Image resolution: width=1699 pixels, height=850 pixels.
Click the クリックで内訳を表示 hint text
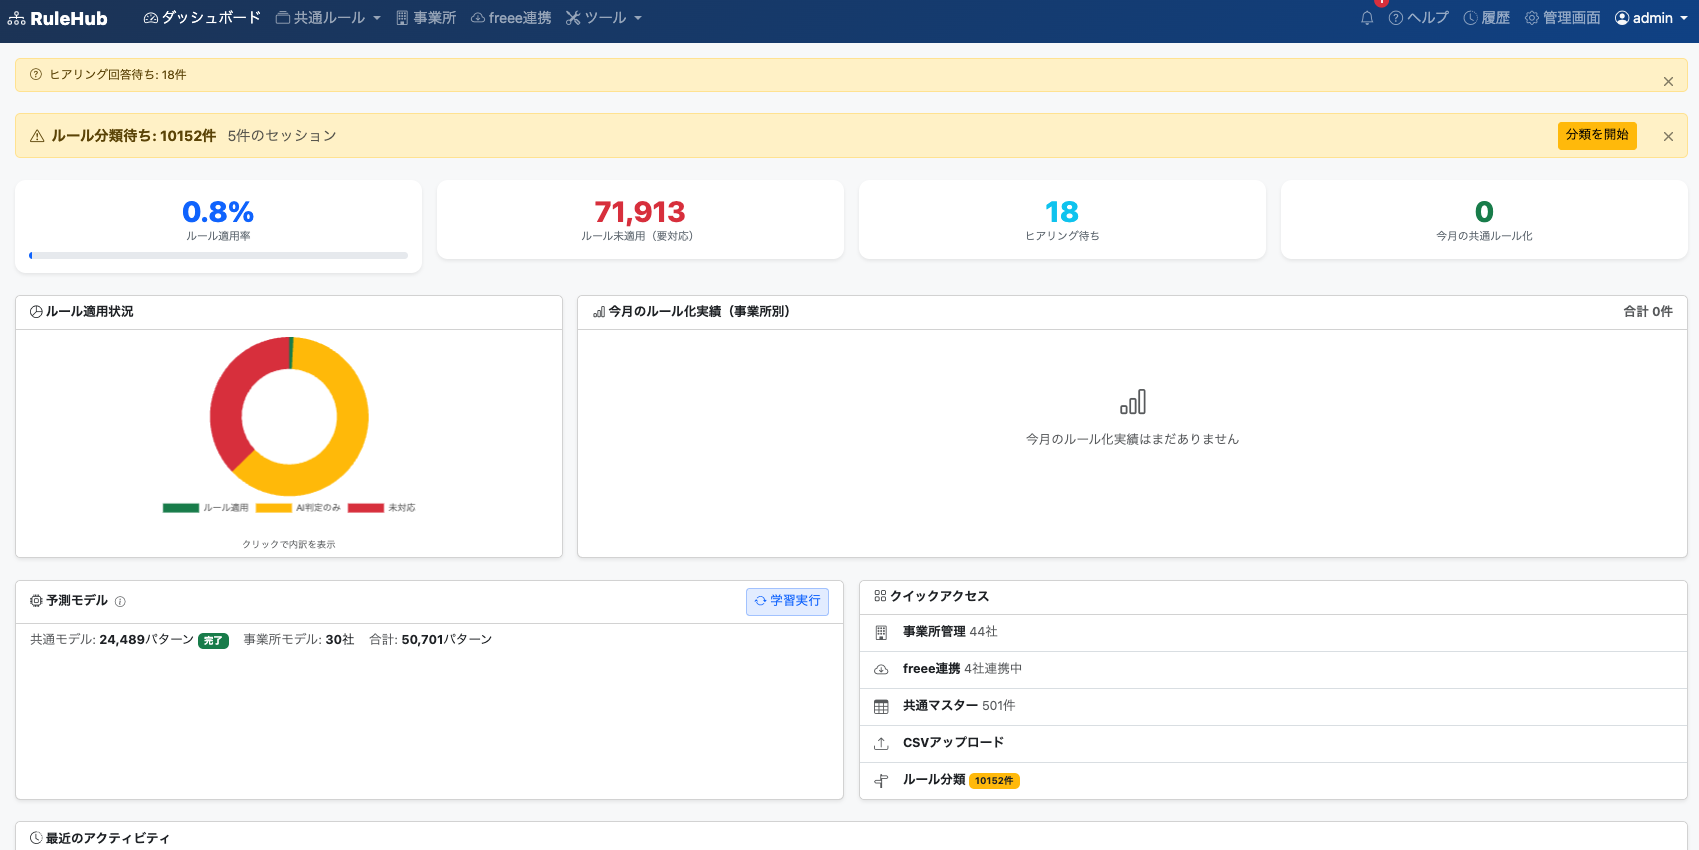coord(289,545)
